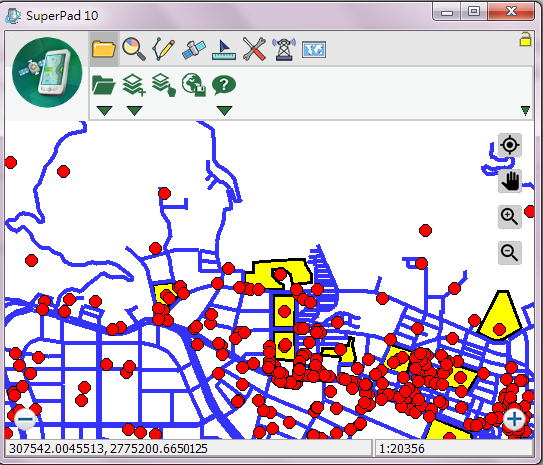Open the layer manager hand icon
The image size is (543, 465).
coord(163,85)
